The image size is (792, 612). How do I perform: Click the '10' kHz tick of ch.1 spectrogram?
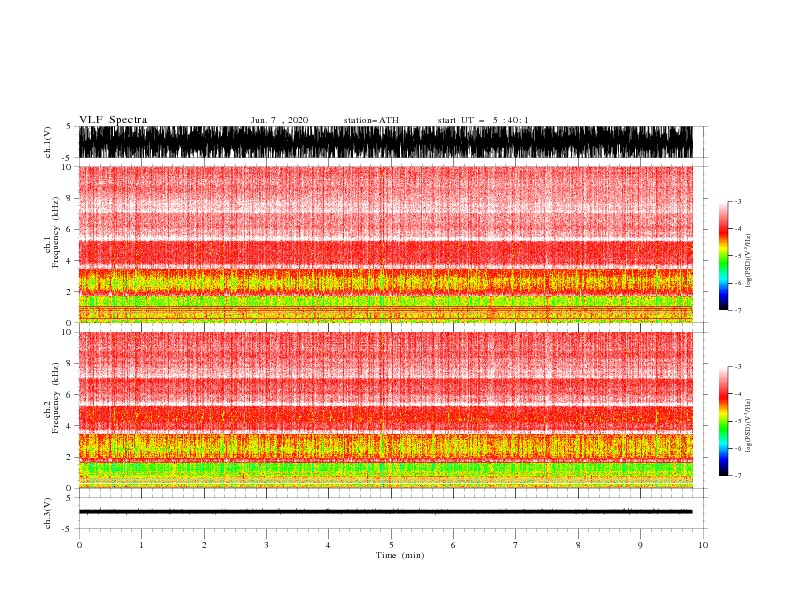coord(67,167)
